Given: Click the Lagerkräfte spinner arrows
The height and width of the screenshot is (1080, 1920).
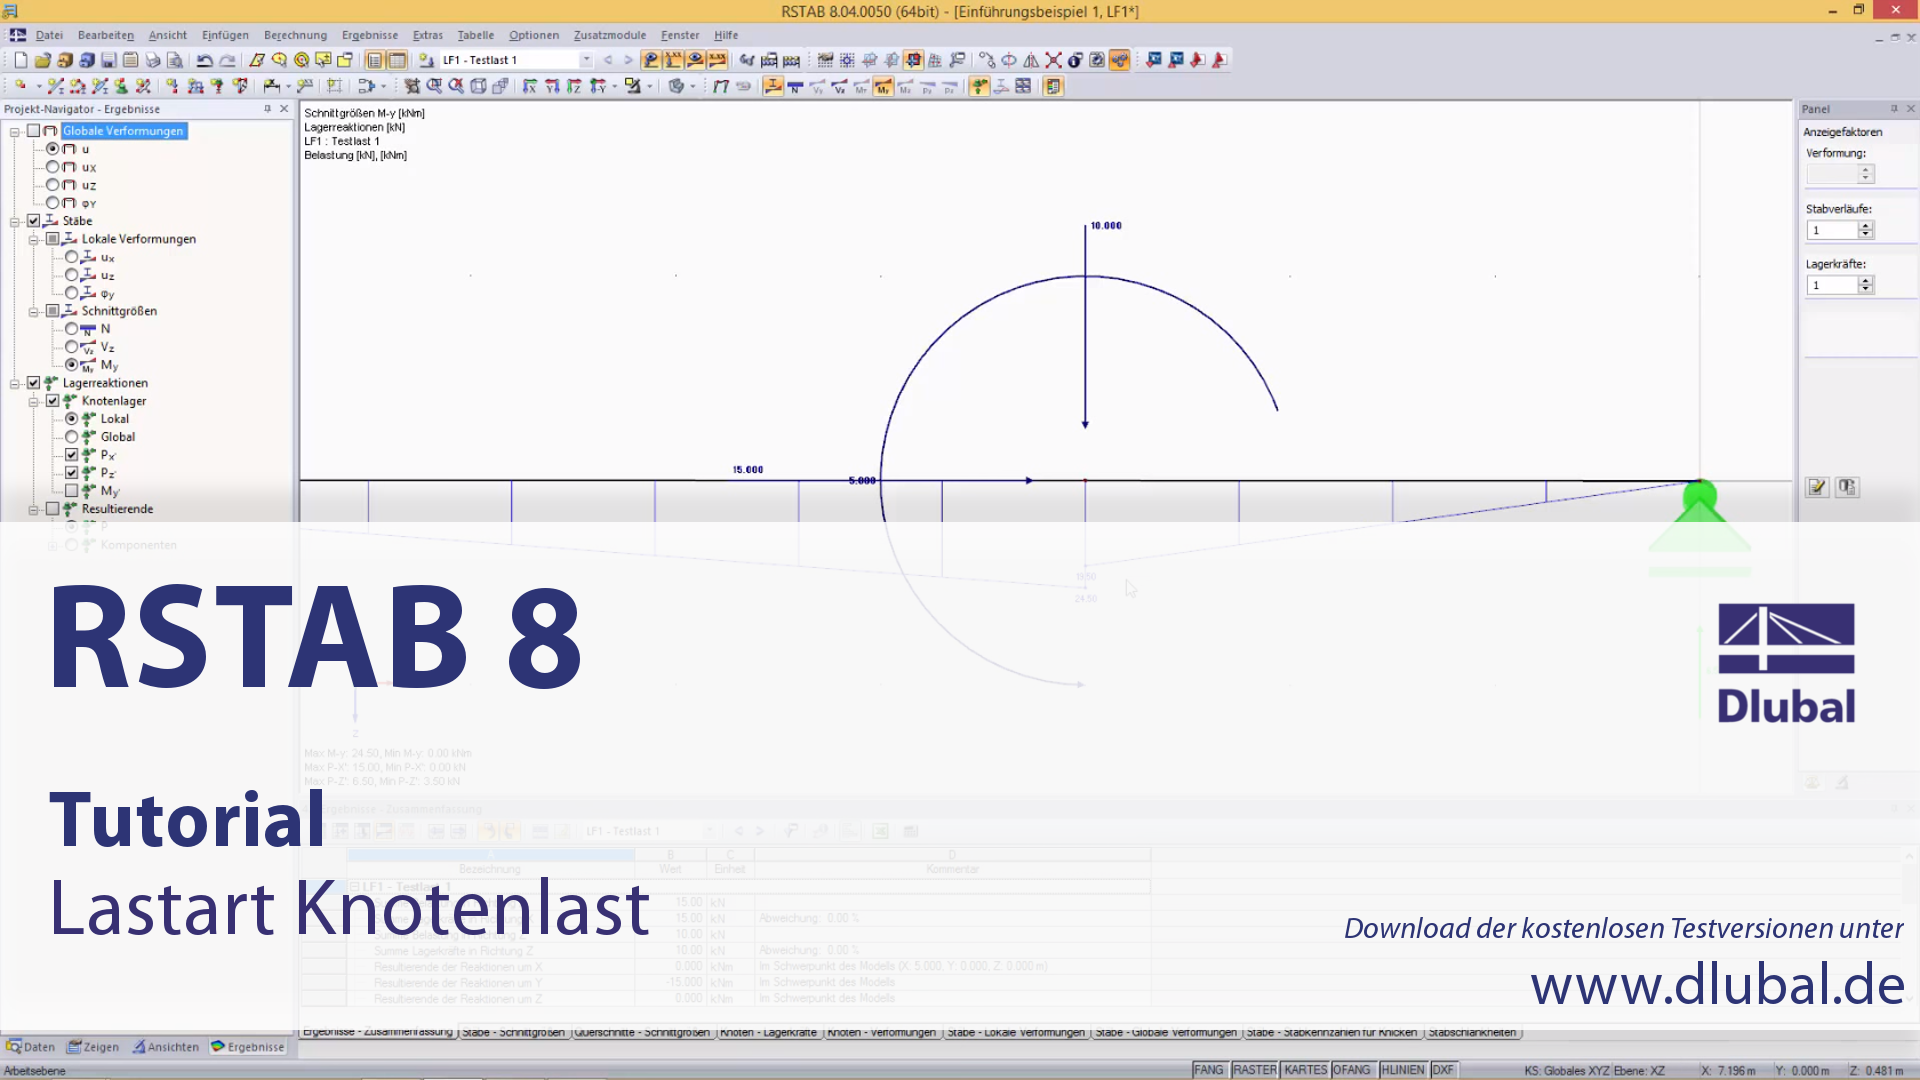Looking at the screenshot, I should coord(1865,285).
